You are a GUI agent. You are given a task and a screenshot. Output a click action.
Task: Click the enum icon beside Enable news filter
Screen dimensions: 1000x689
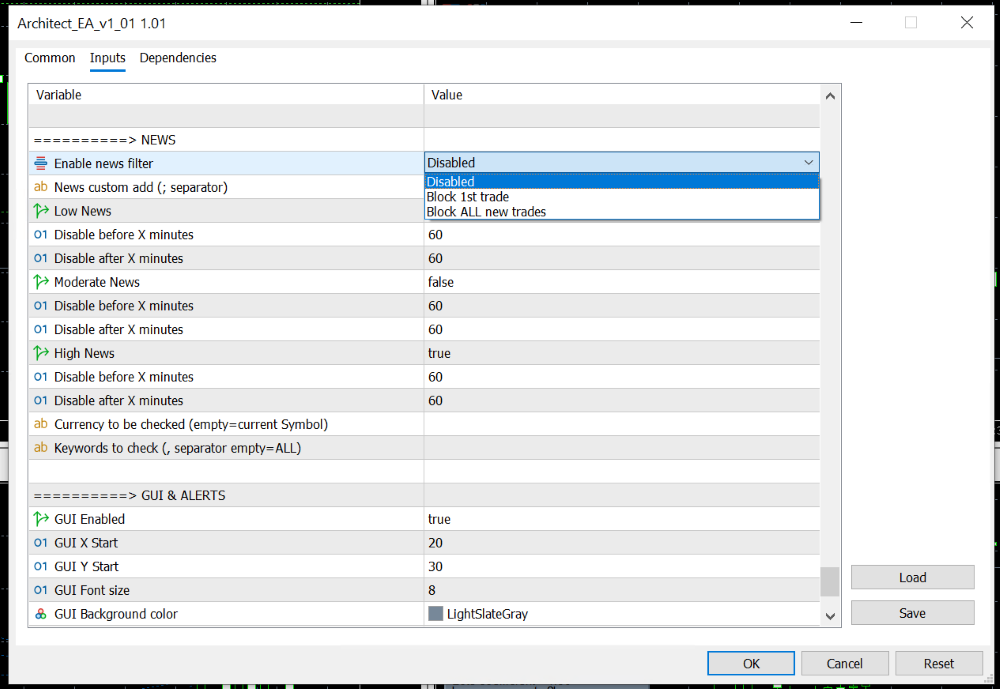click(x=41, y=163)
